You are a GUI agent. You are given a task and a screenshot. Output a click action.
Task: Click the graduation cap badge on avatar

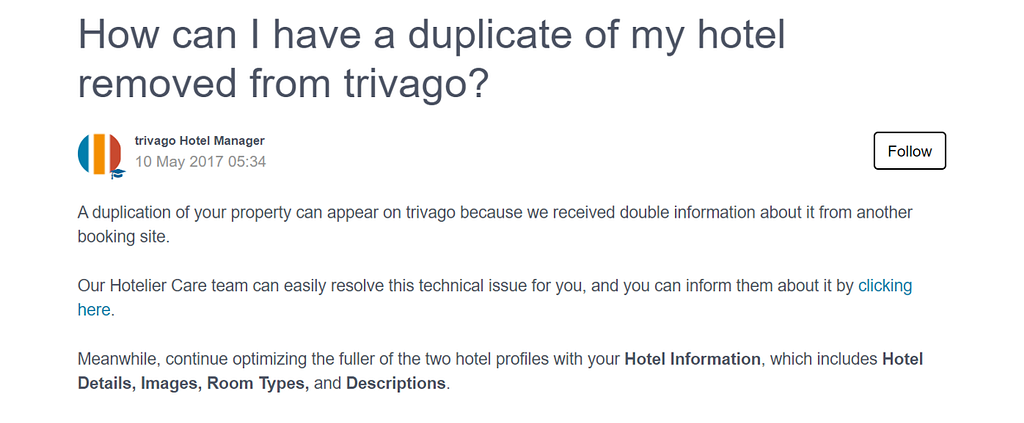pyautogui.click(x=118, y=174)
